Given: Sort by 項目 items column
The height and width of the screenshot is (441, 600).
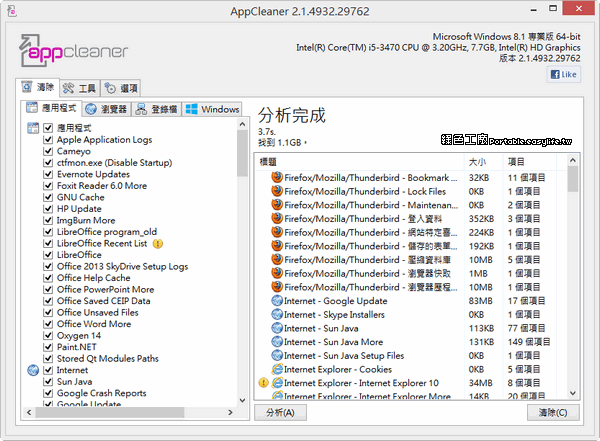Looking at the screenshot, I should coord(530,162).
